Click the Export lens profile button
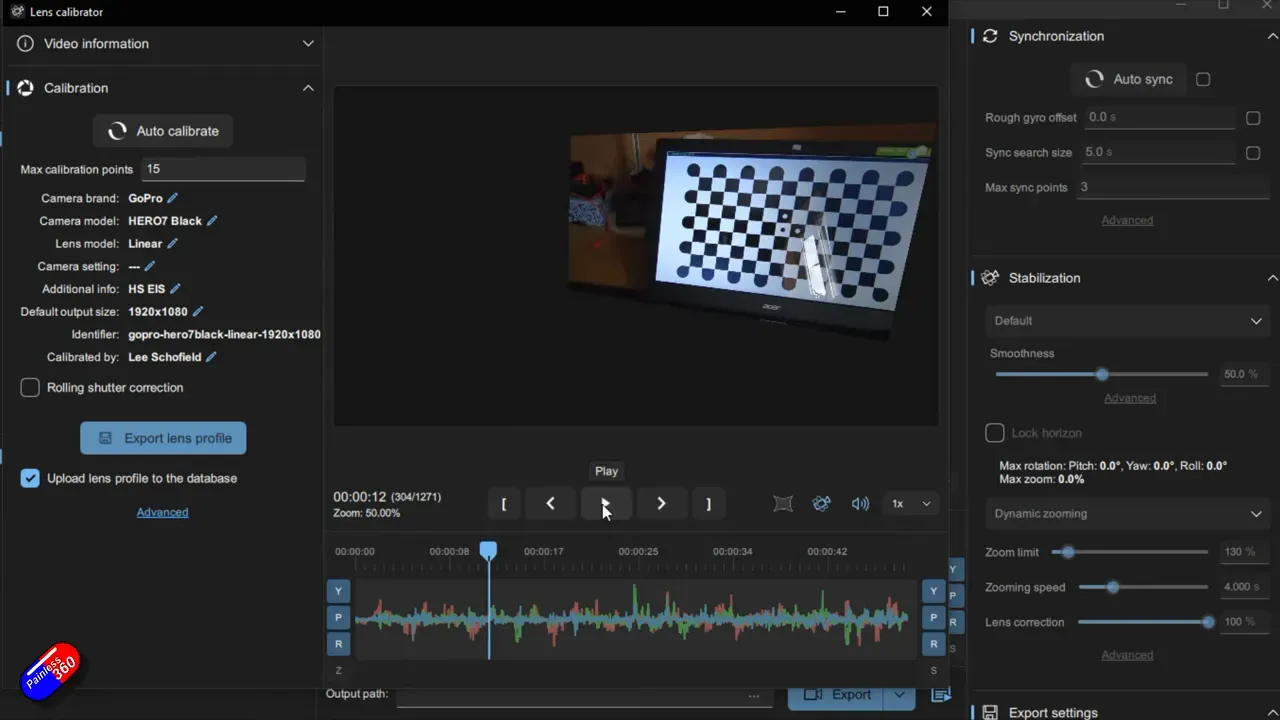The image size is (1280, 720). (163, 438)
